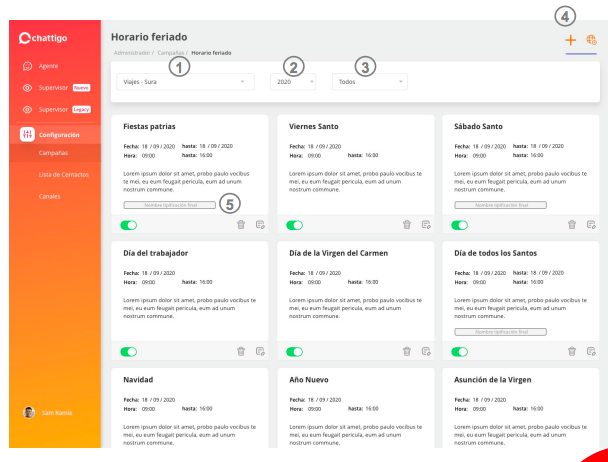Click the Campañas breadcrumb link
This screenshot has height=462, width=608.
point(171,51)
